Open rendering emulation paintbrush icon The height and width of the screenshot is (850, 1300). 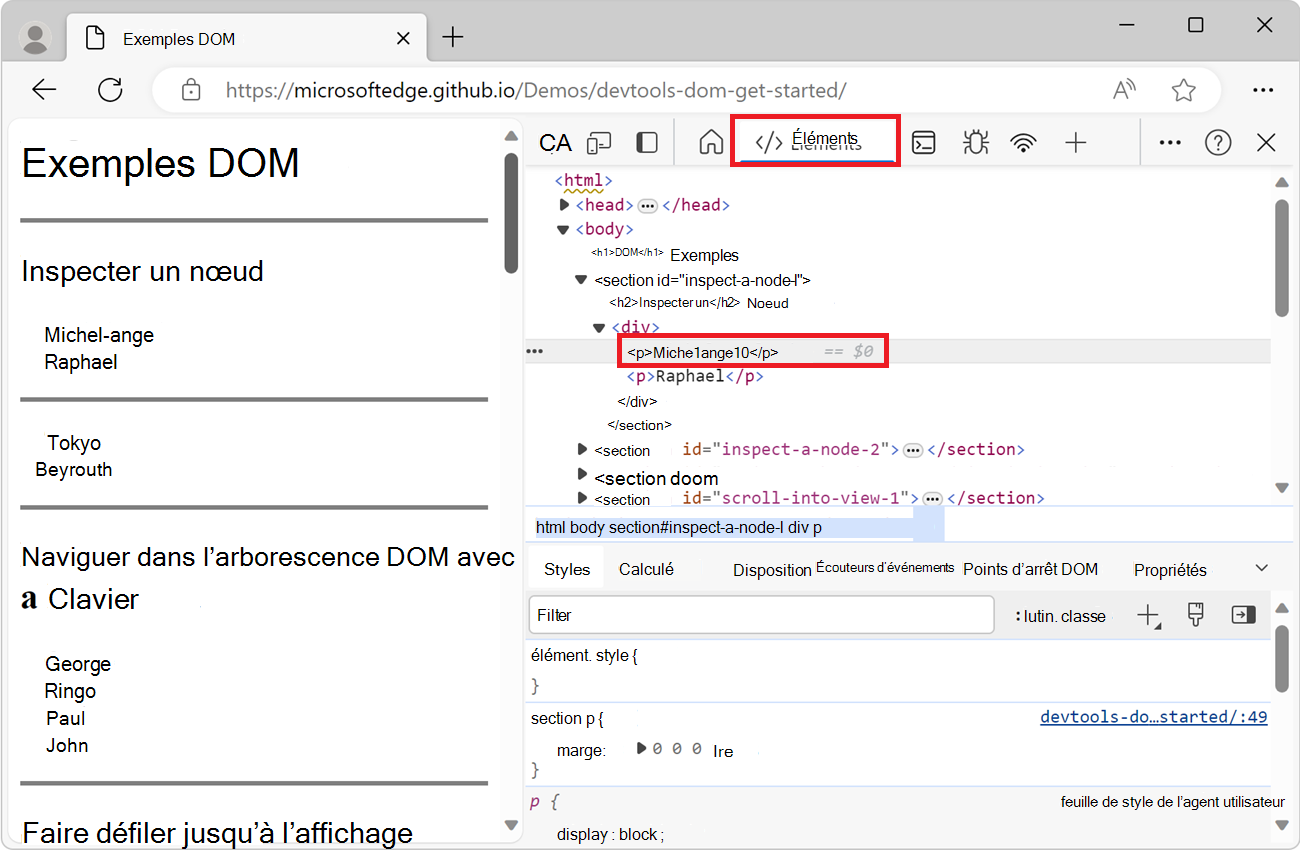(1195, 615)
